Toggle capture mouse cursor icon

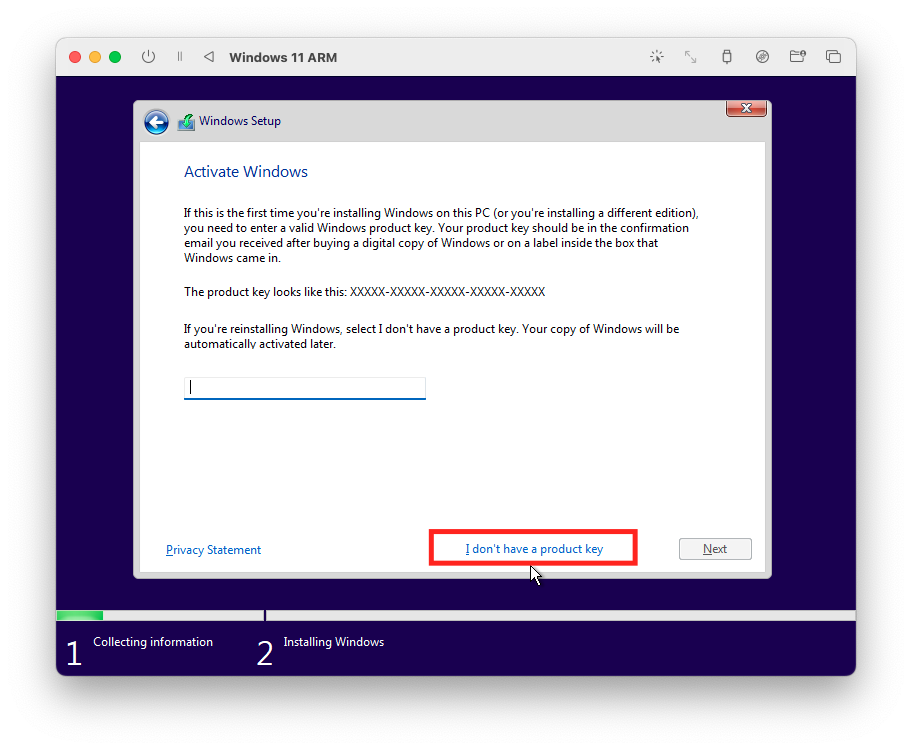click(657, 56)
